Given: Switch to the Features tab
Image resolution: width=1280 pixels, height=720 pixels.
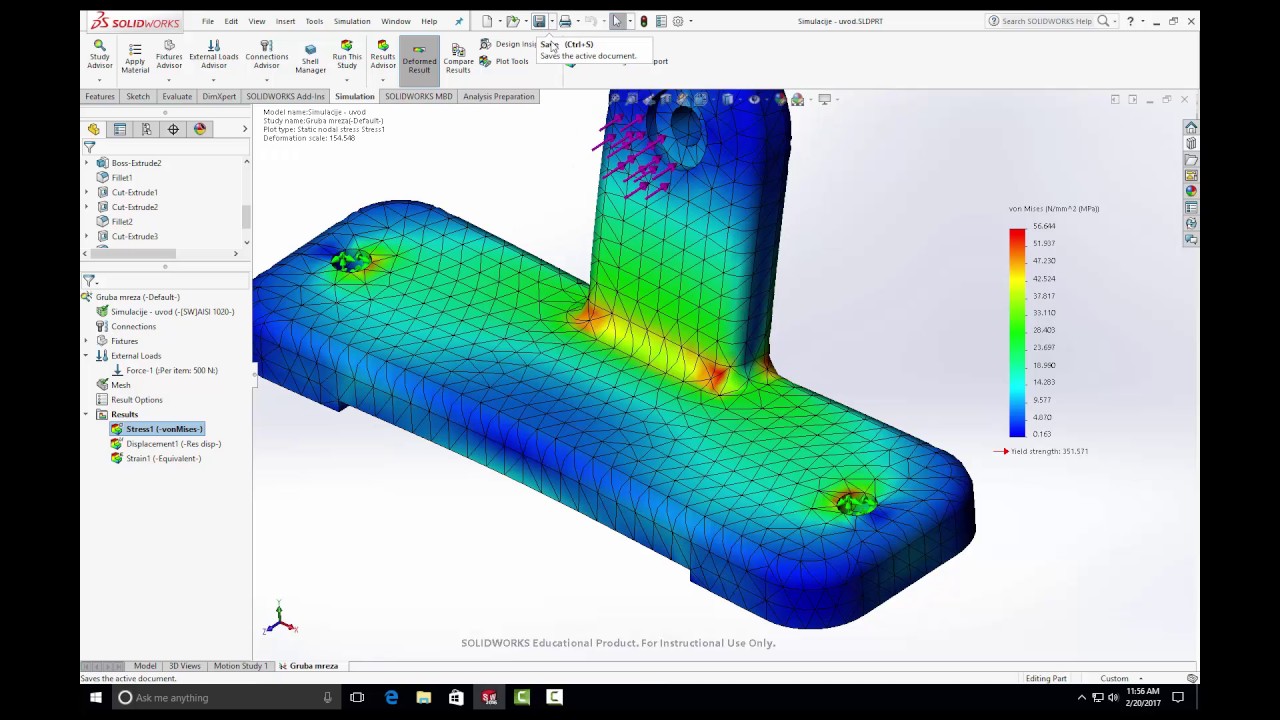Looking at the screenshot, I should tap(100, 96).
